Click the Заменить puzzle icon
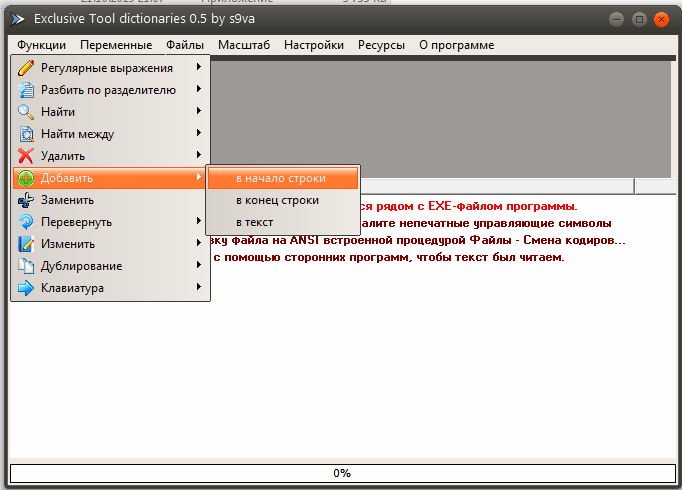 (x=26, y=200)
